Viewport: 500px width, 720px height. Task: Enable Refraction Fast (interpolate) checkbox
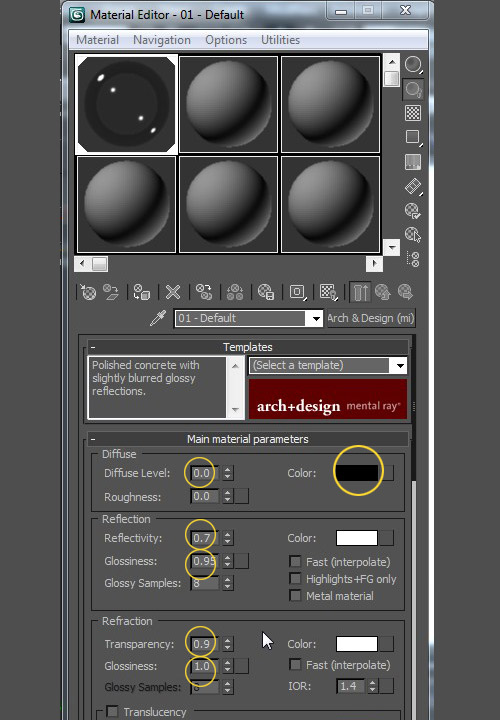(295, 664)
